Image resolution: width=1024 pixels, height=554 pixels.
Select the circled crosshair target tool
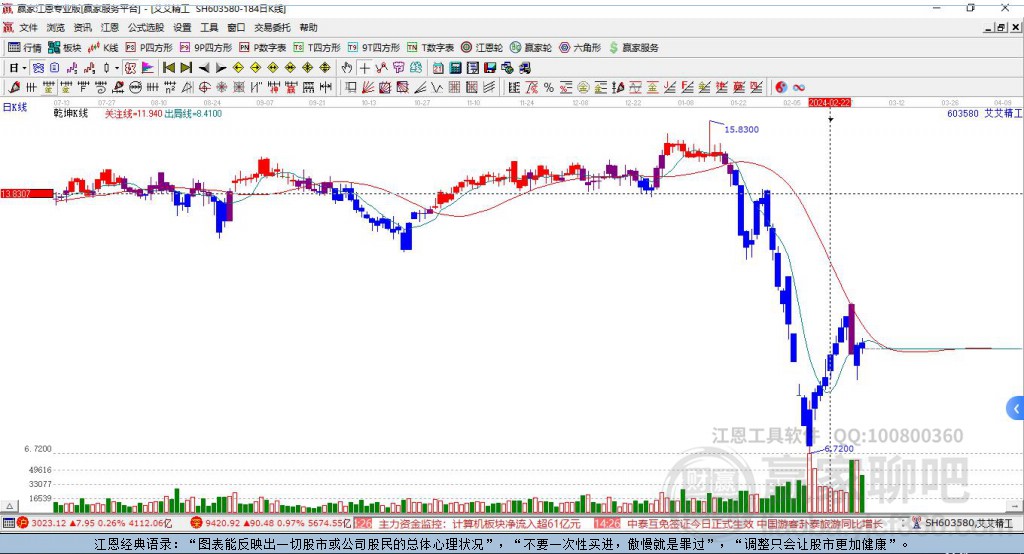coord(204,87)
